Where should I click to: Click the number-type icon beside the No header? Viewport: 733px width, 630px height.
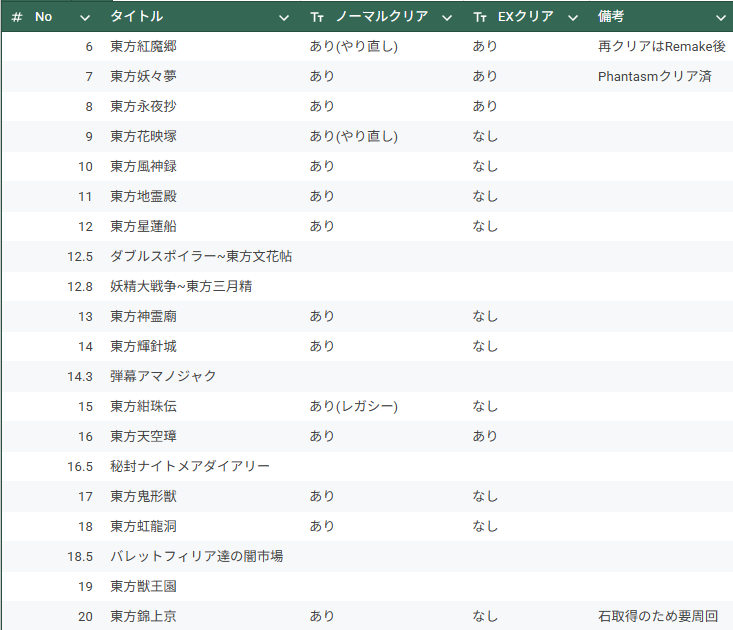click(17, 17)
